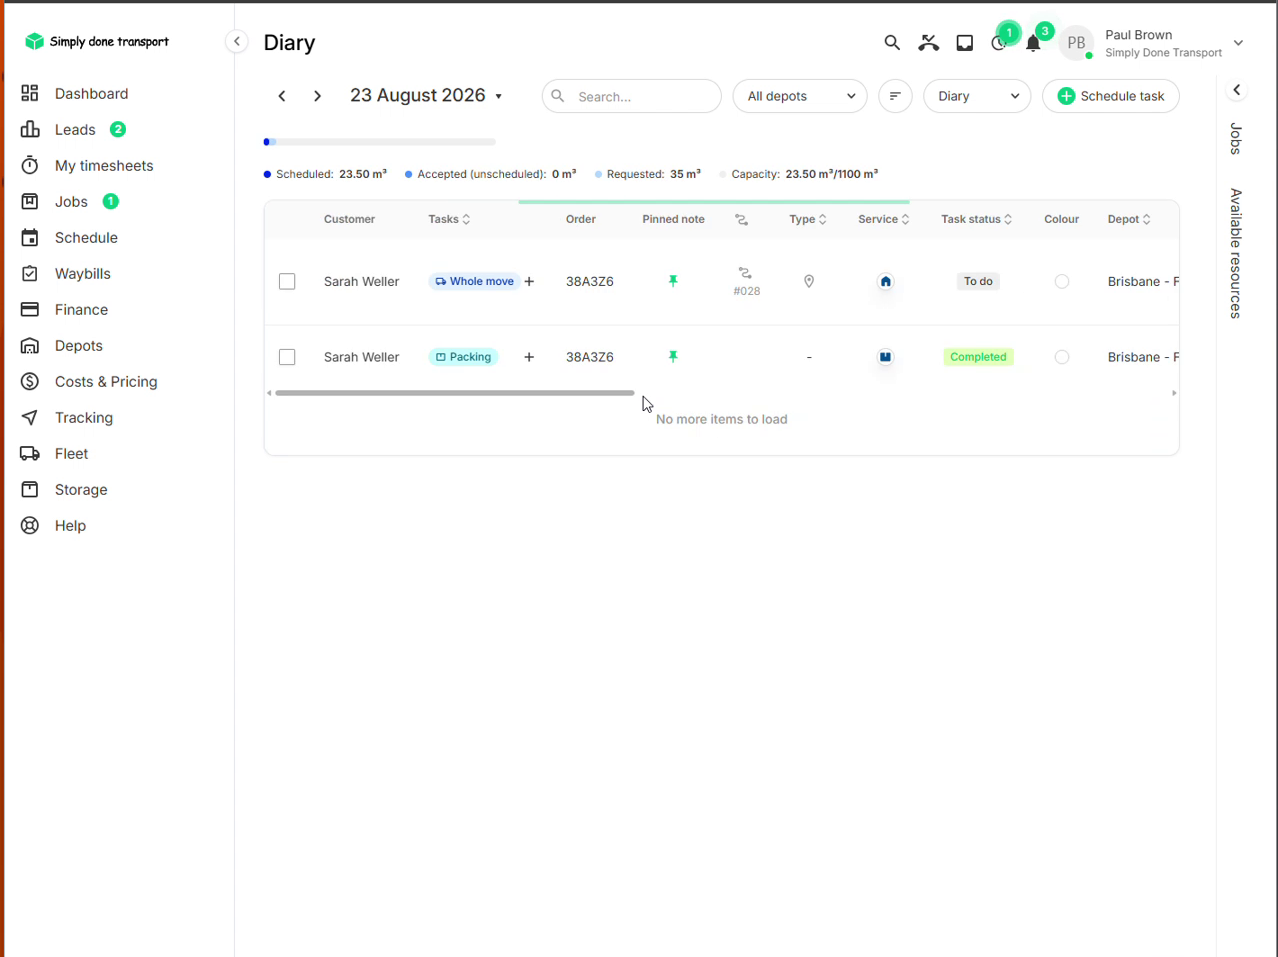1278x957 pixels.
Task: Collapse the left sidebar with chevron
Action: 237,41
